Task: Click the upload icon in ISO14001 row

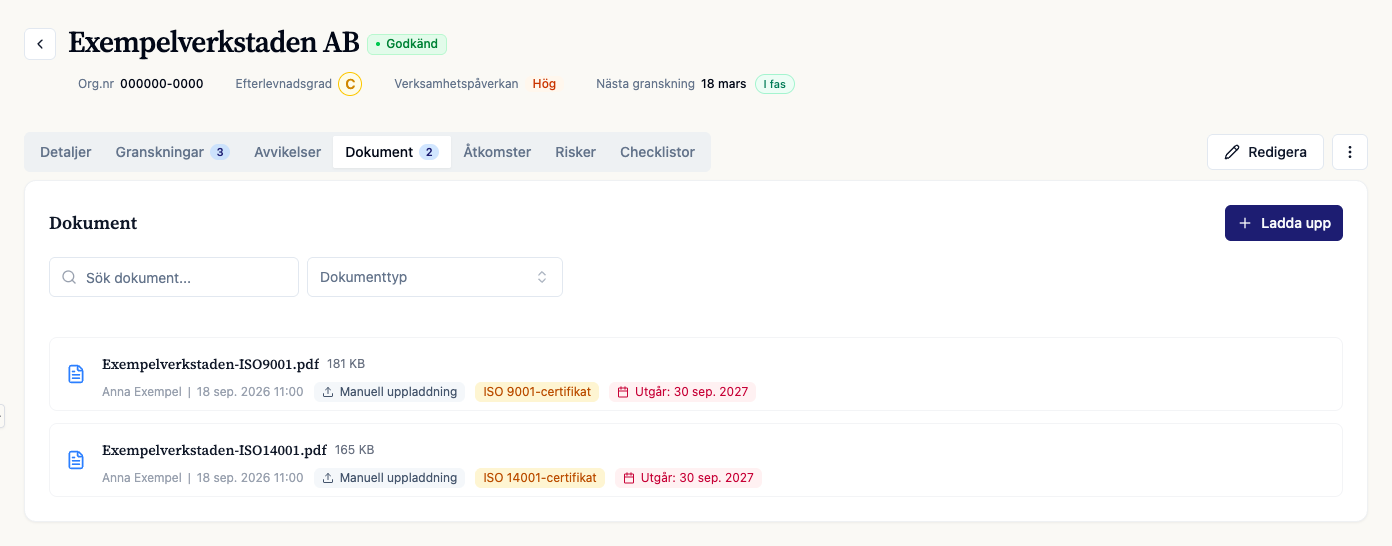Action: coord(328,478)
